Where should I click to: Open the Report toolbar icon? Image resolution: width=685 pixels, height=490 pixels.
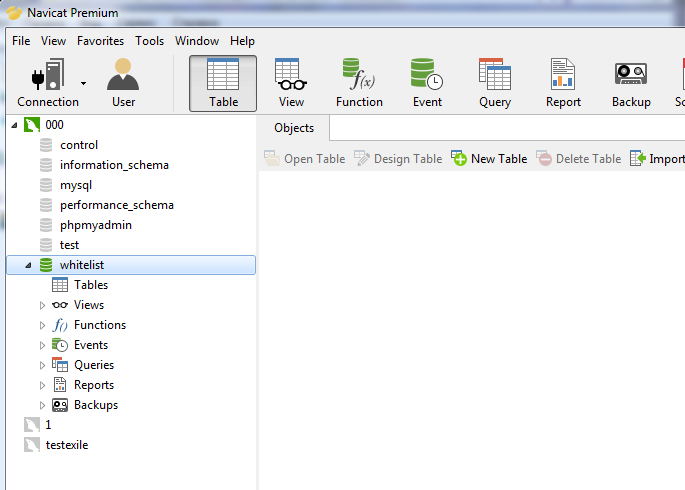coord(563,83)
